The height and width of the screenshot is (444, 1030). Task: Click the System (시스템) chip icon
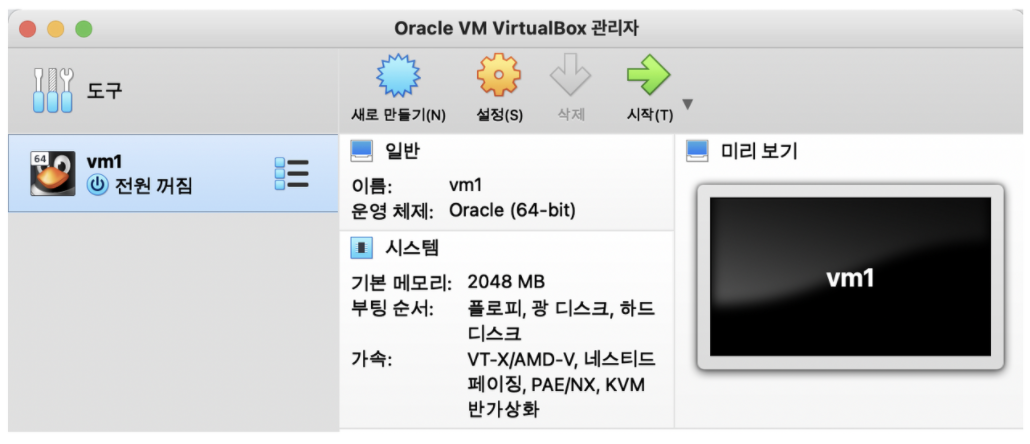(362, 248)
